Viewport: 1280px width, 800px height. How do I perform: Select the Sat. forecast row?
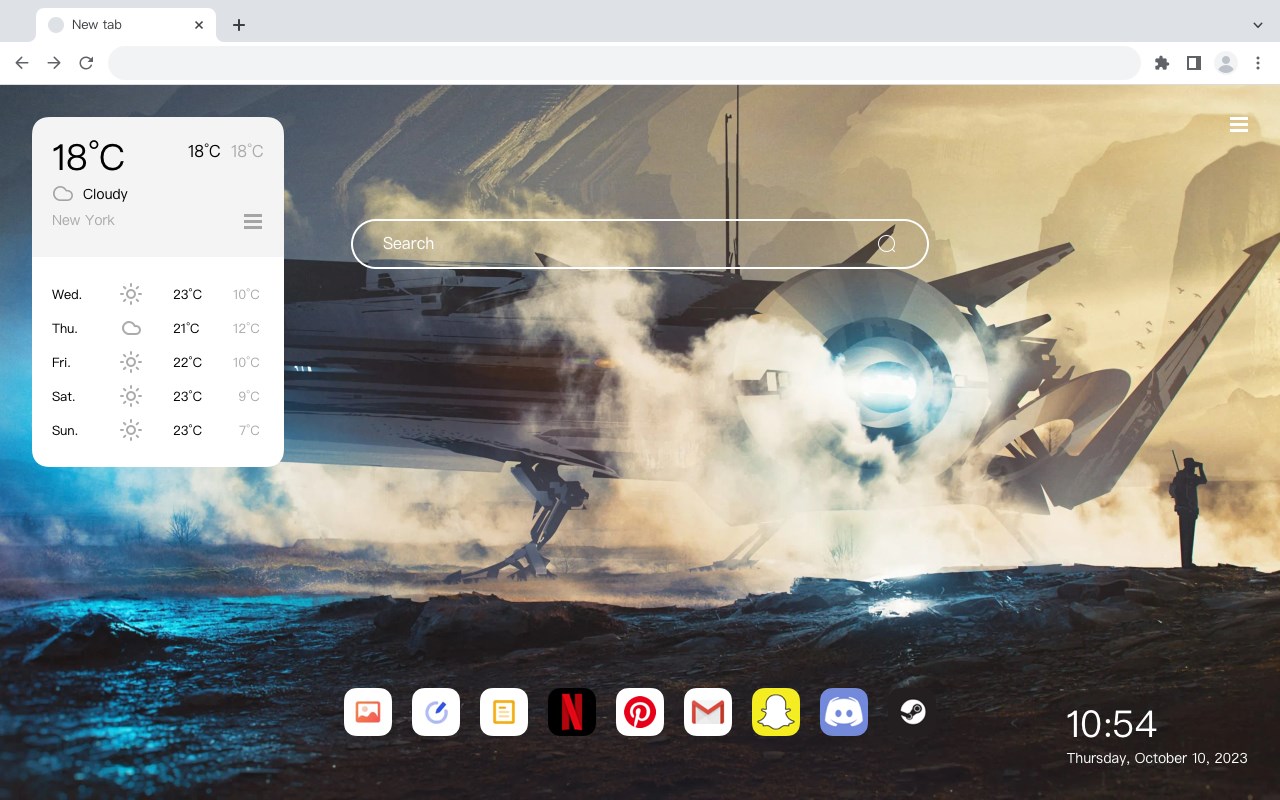click(x=157, y=396)
